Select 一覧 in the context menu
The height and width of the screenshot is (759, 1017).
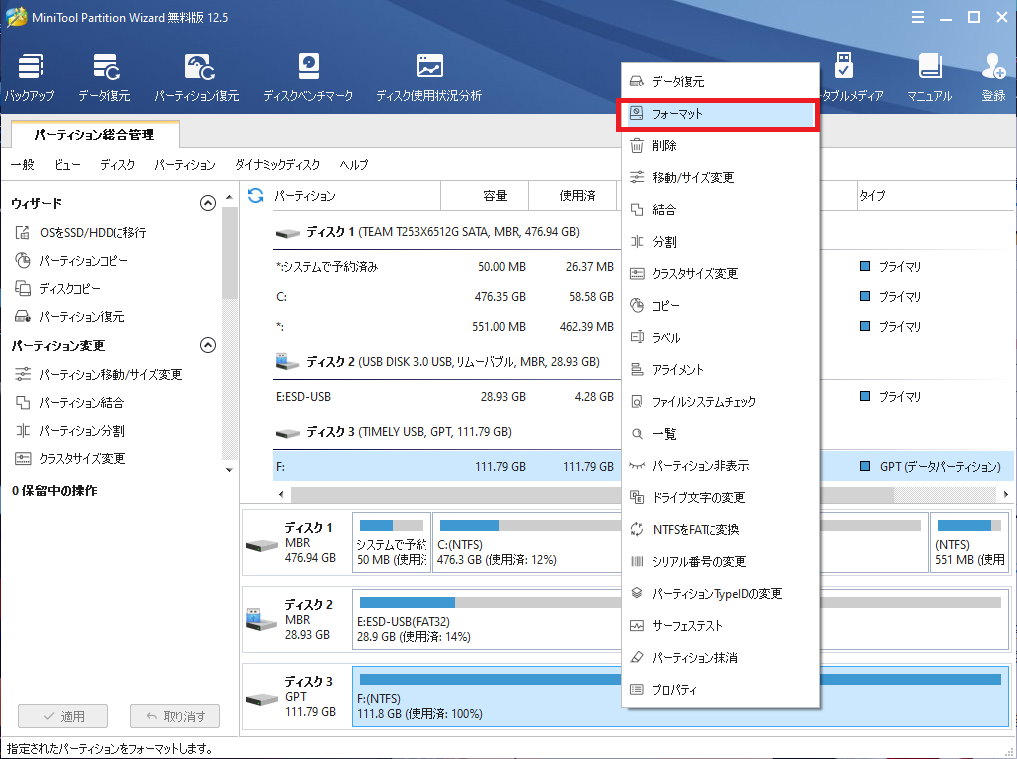click(x=720, y=434)
